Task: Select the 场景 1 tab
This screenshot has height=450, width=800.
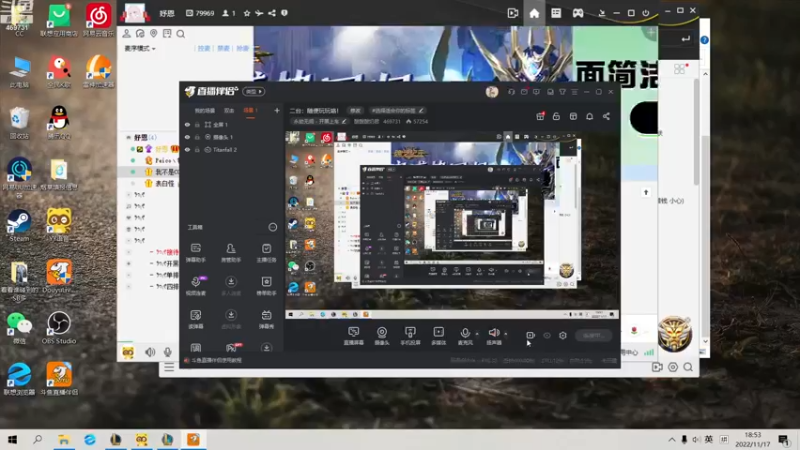Action: [x=250, y=111]
